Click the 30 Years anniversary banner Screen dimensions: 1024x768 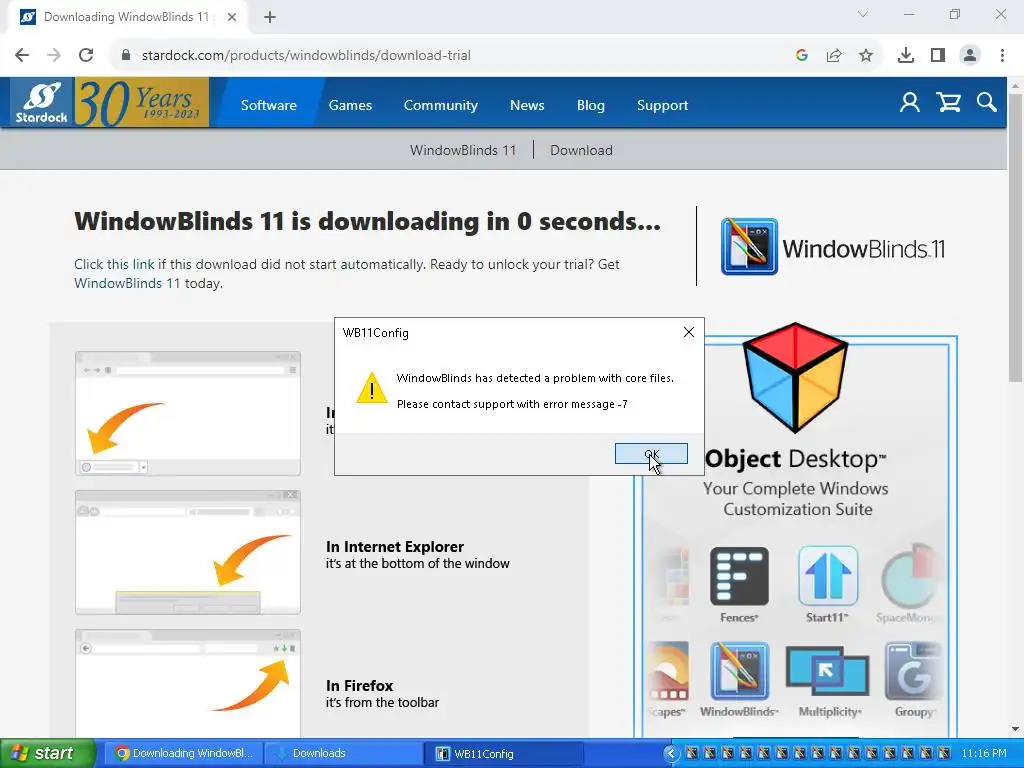pyautogui.click(x=142, y=103)
